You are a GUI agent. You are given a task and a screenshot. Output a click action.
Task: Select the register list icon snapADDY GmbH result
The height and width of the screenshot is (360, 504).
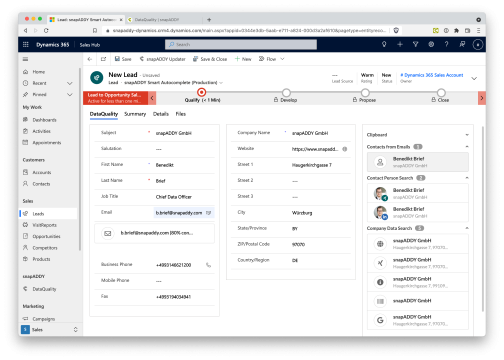pyautogui.click(x=418, y=301)
